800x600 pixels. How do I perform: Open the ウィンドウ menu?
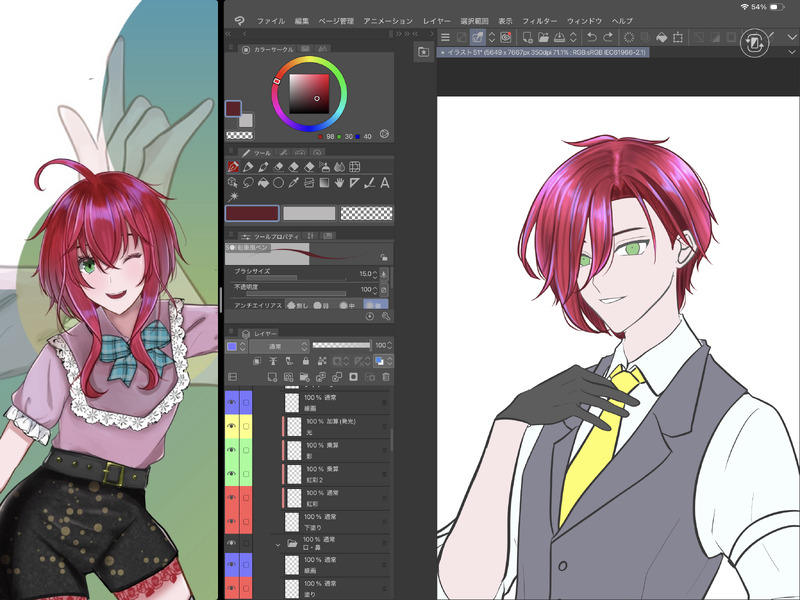pyautogui.click(x=584, y=21)
